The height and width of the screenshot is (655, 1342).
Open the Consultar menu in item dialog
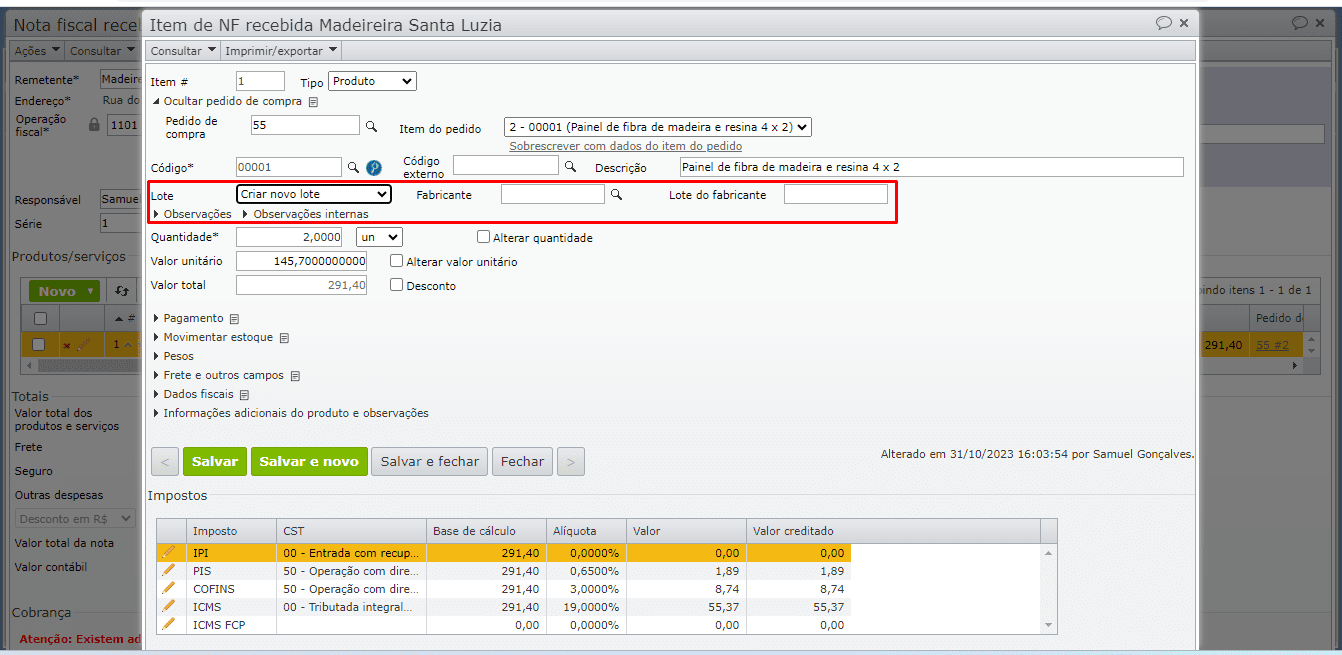183,50
